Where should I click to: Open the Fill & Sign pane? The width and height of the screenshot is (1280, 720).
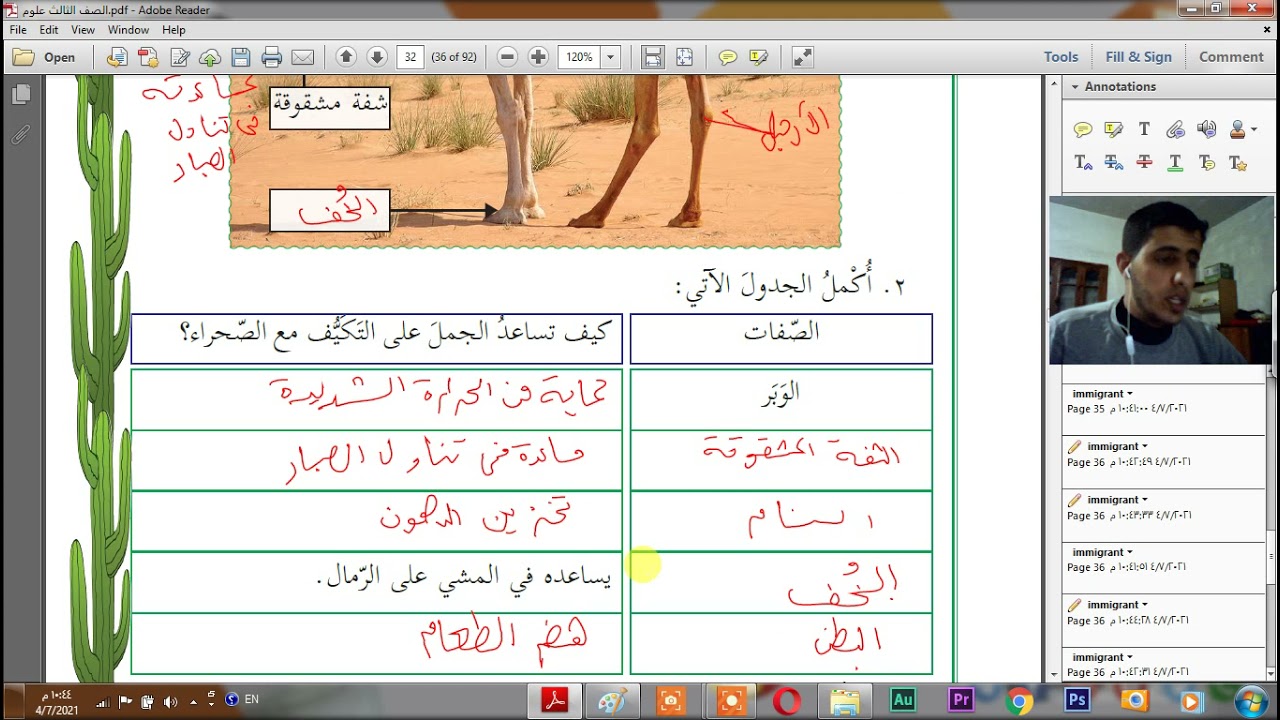tap(1138, 57)
